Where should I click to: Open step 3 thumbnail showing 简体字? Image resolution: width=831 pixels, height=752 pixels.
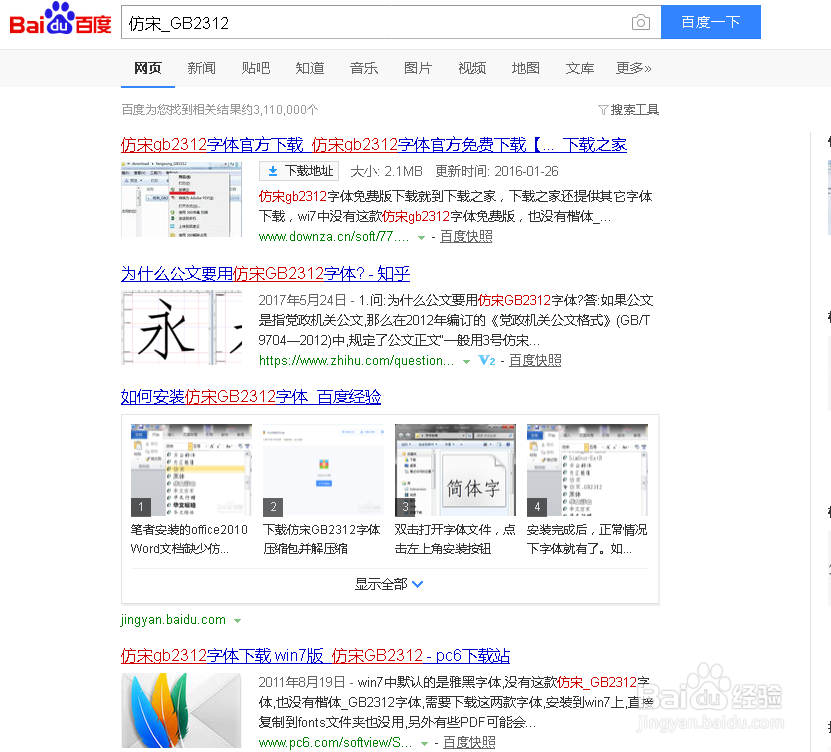point(455,470)
